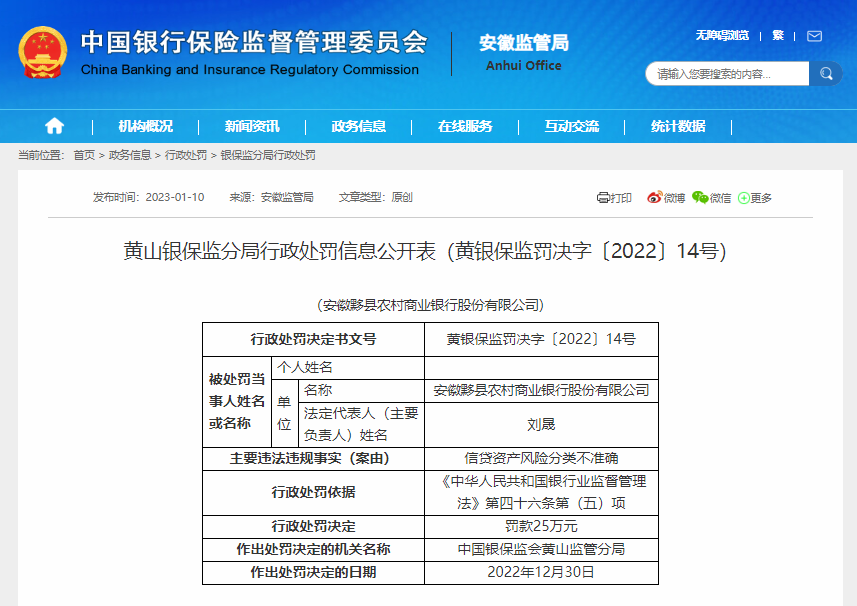Click the 无障碍浏览 link
857x606 pixels.
point(722,36)
